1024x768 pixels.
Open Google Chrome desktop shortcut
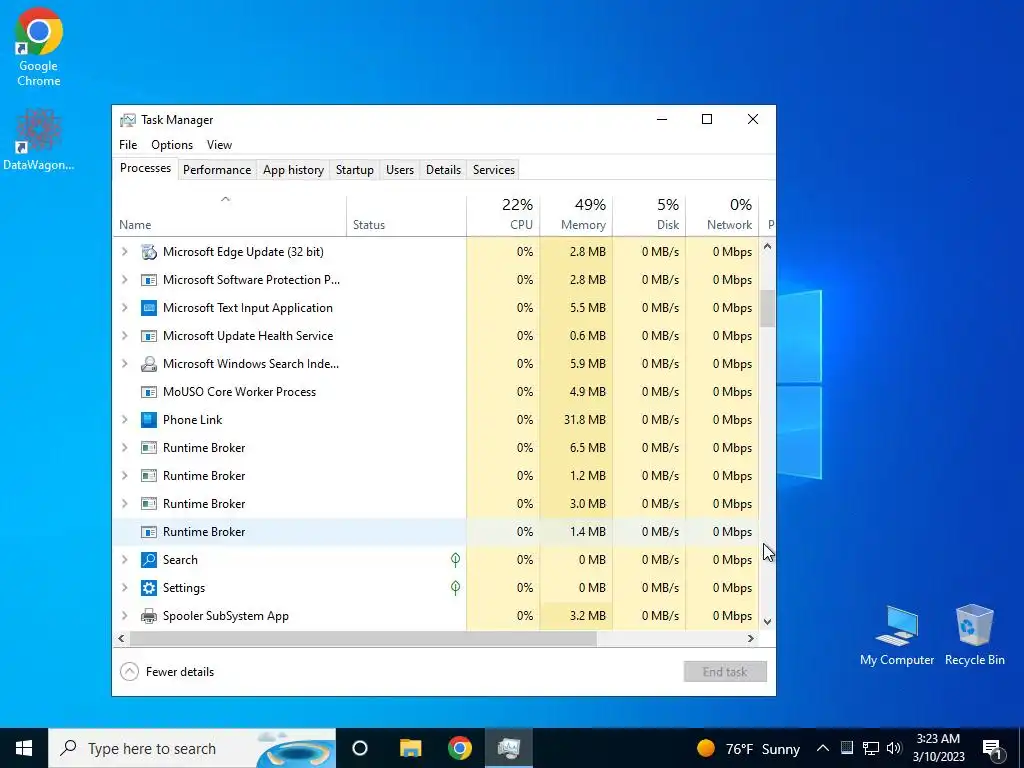point(39,47)
